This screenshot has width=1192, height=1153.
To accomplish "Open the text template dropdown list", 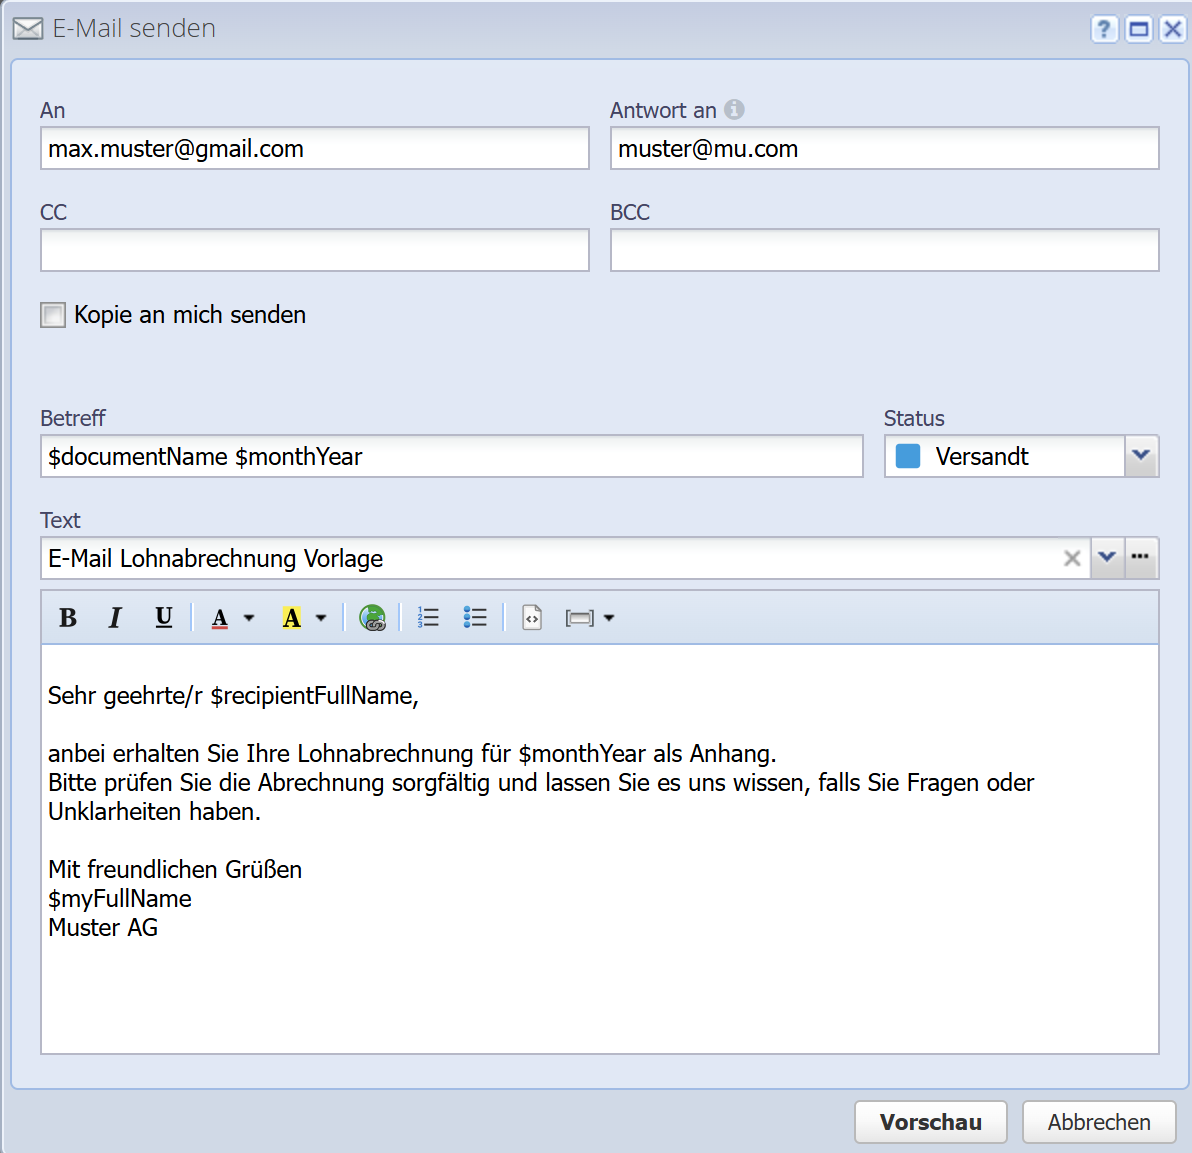I will 1107,558.
